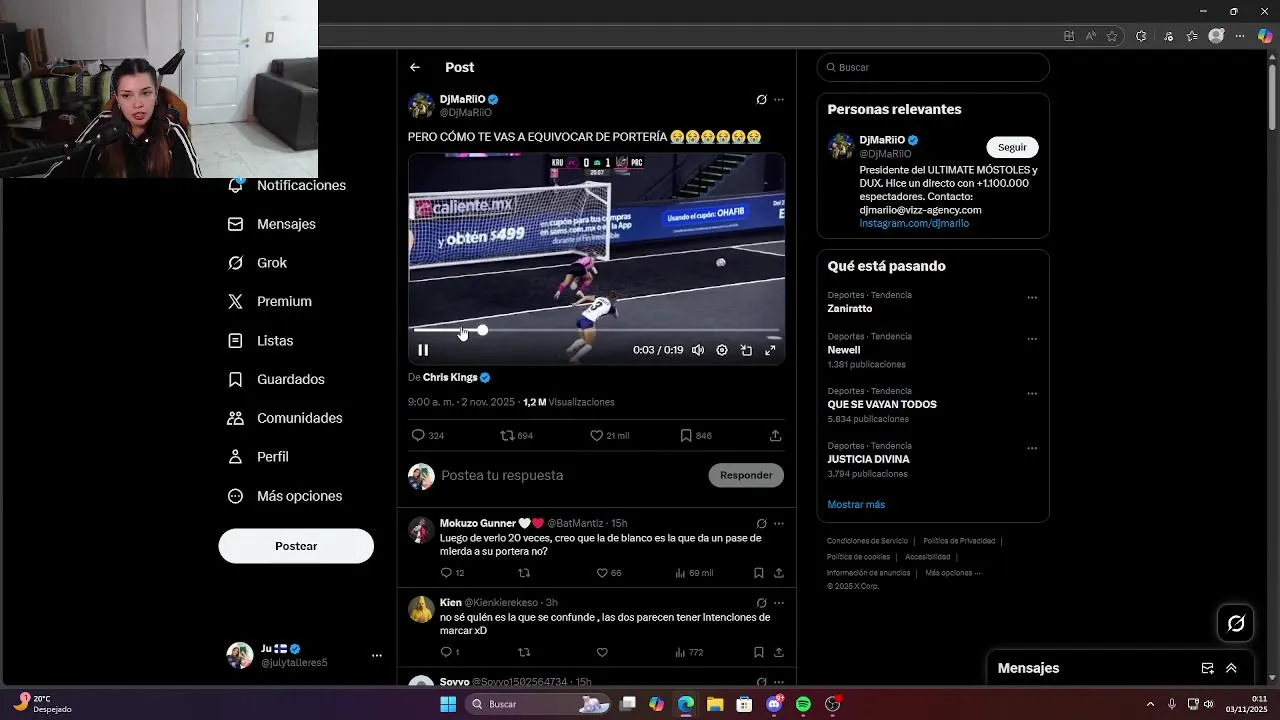This screenshot has height=720, width=1280.
Task: Click the reply count 324 icon
Action: (418, 436)
